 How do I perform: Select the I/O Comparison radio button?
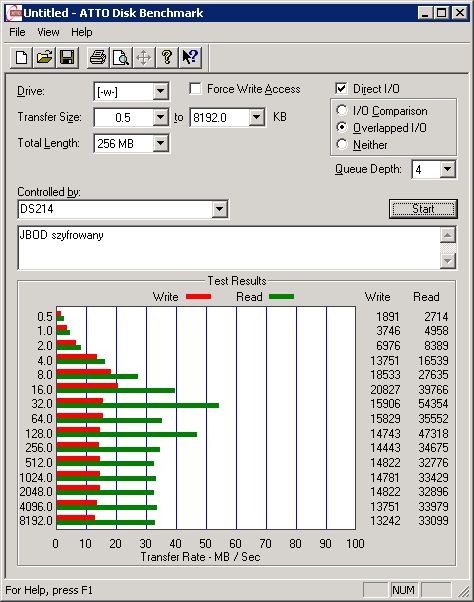click(x=342, y=111)
